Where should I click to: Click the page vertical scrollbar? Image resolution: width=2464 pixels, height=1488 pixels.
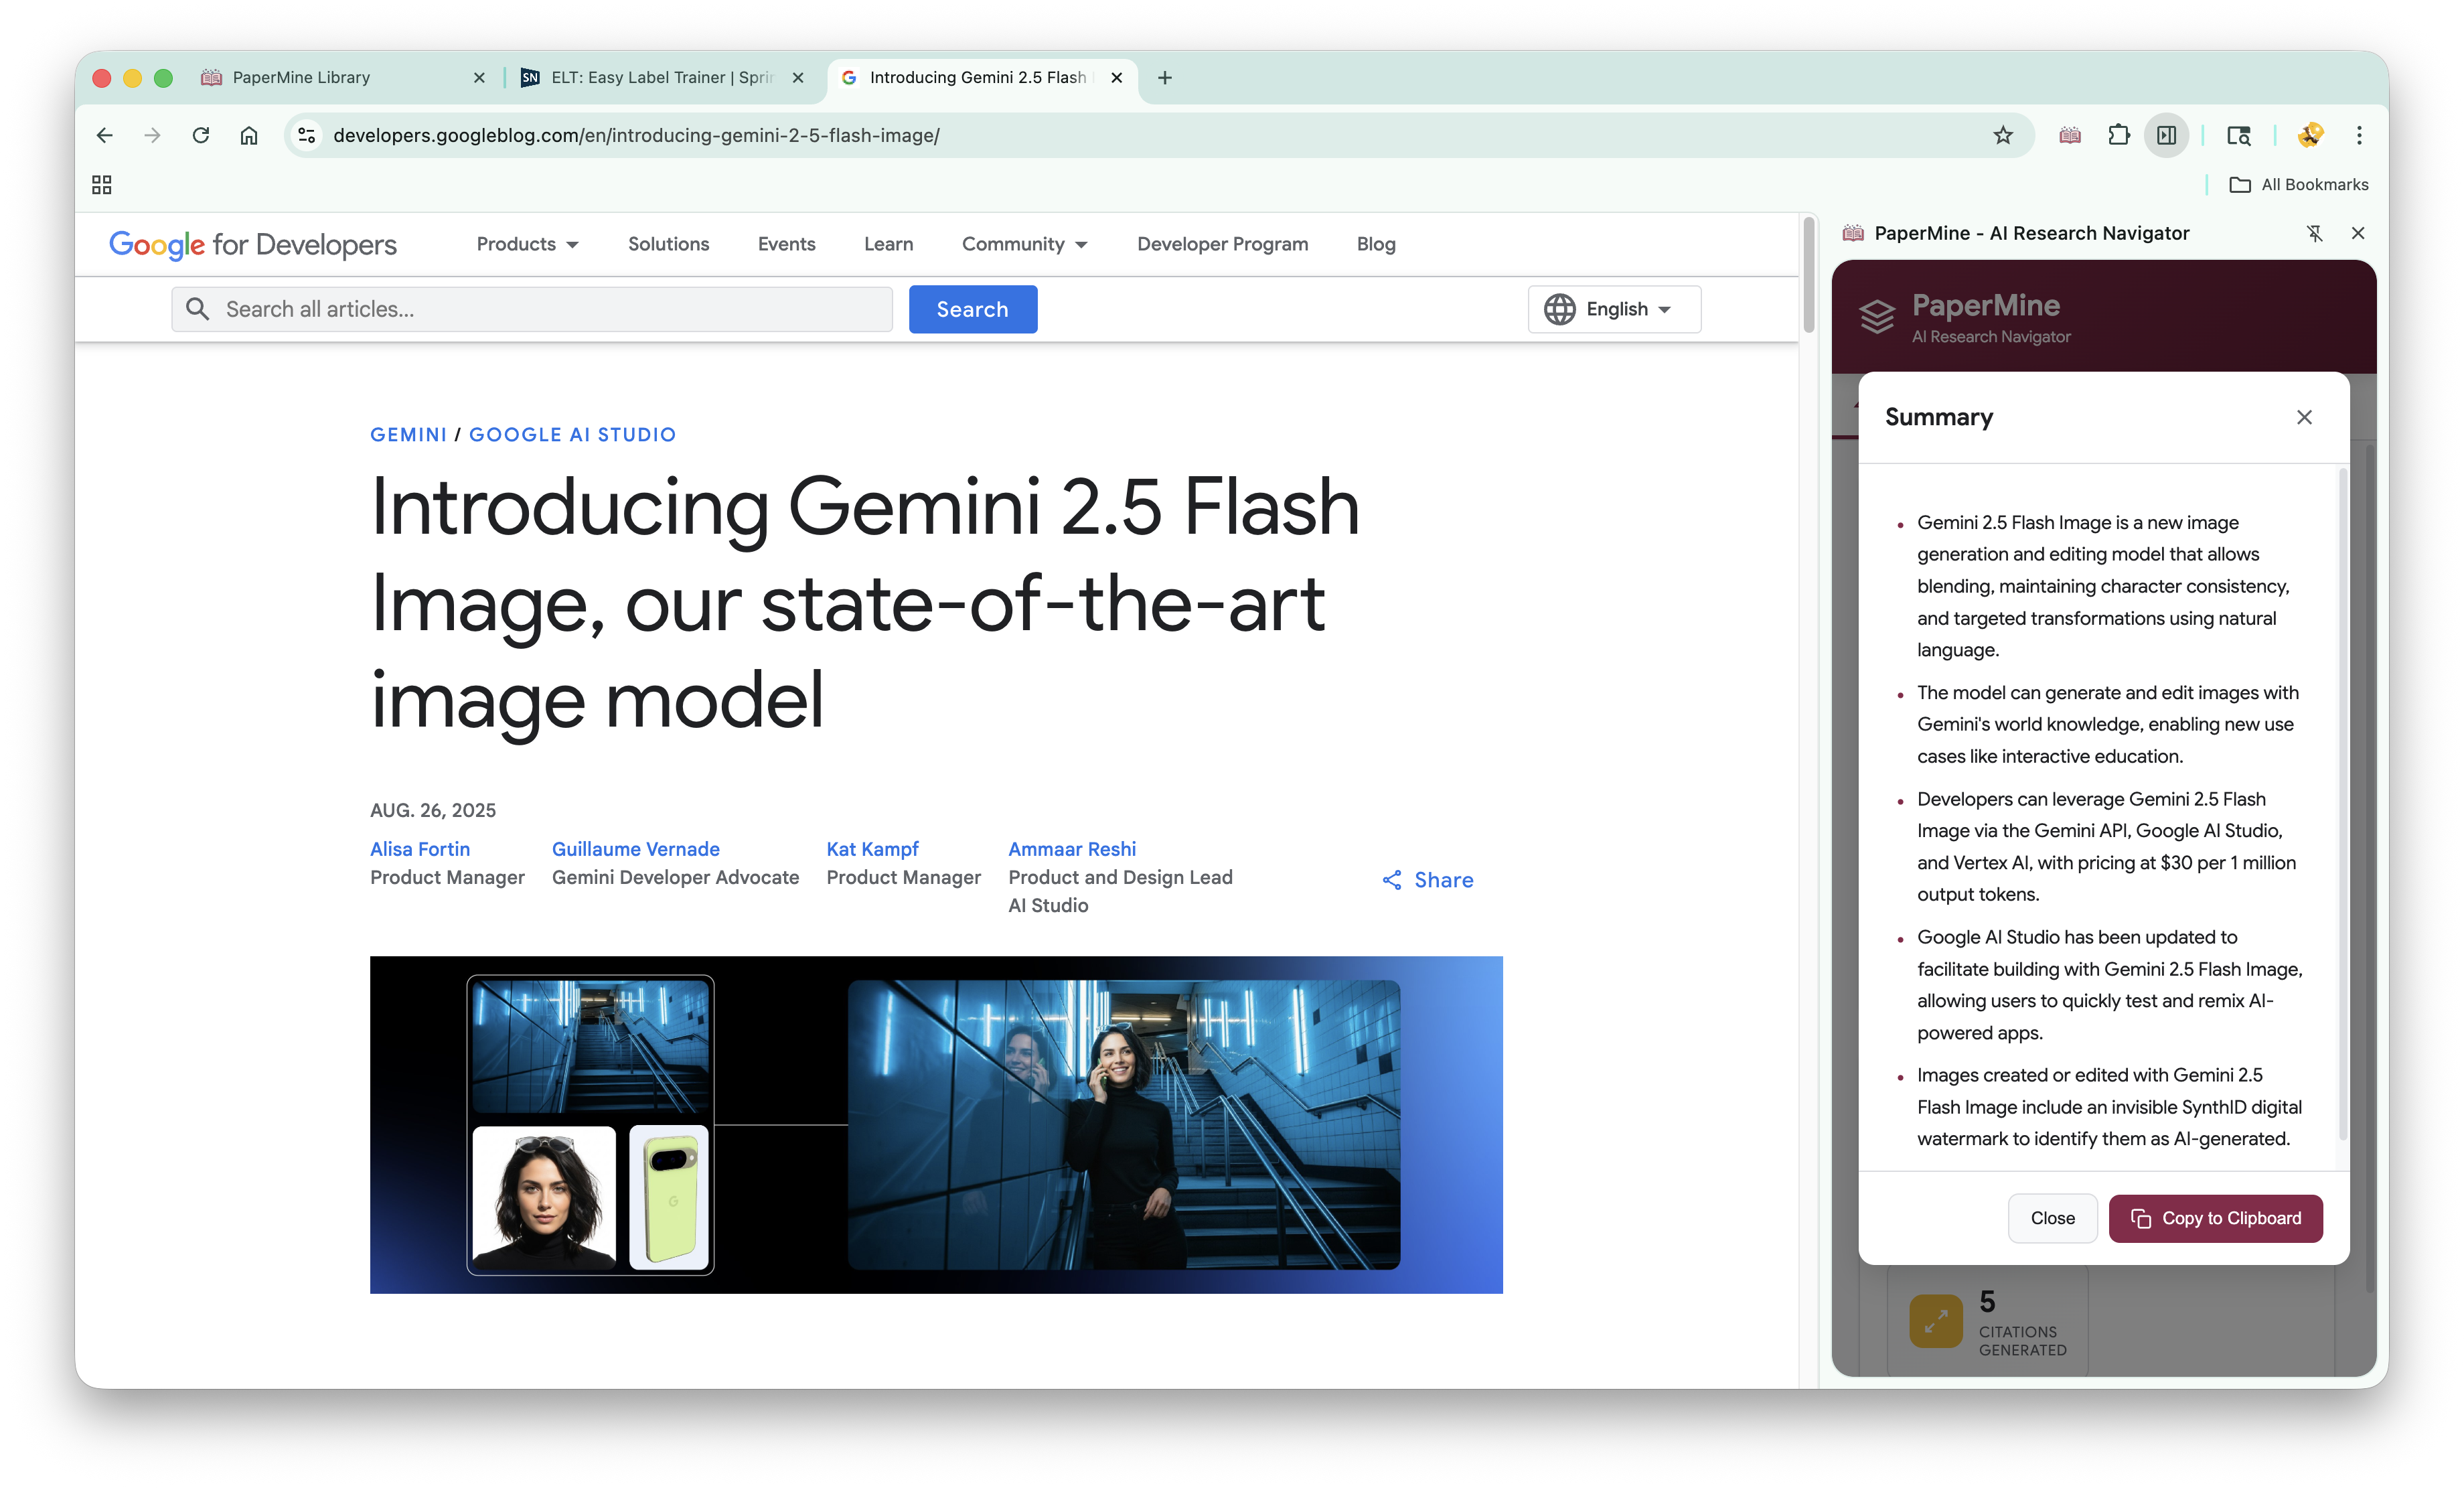tap(1808, 275)
